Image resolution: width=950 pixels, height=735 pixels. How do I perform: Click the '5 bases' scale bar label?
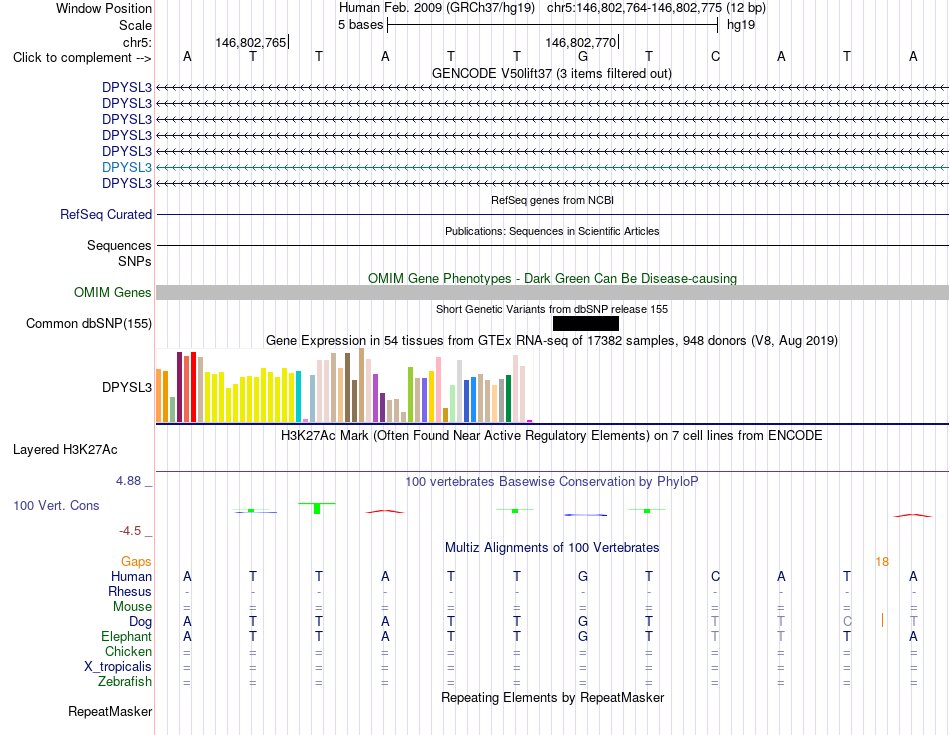360,25
